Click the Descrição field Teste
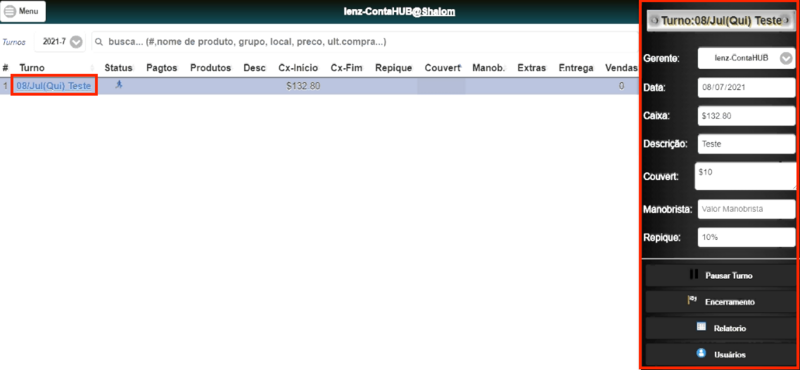The height and width of the screenshot is (370, 800). [746, 144]
